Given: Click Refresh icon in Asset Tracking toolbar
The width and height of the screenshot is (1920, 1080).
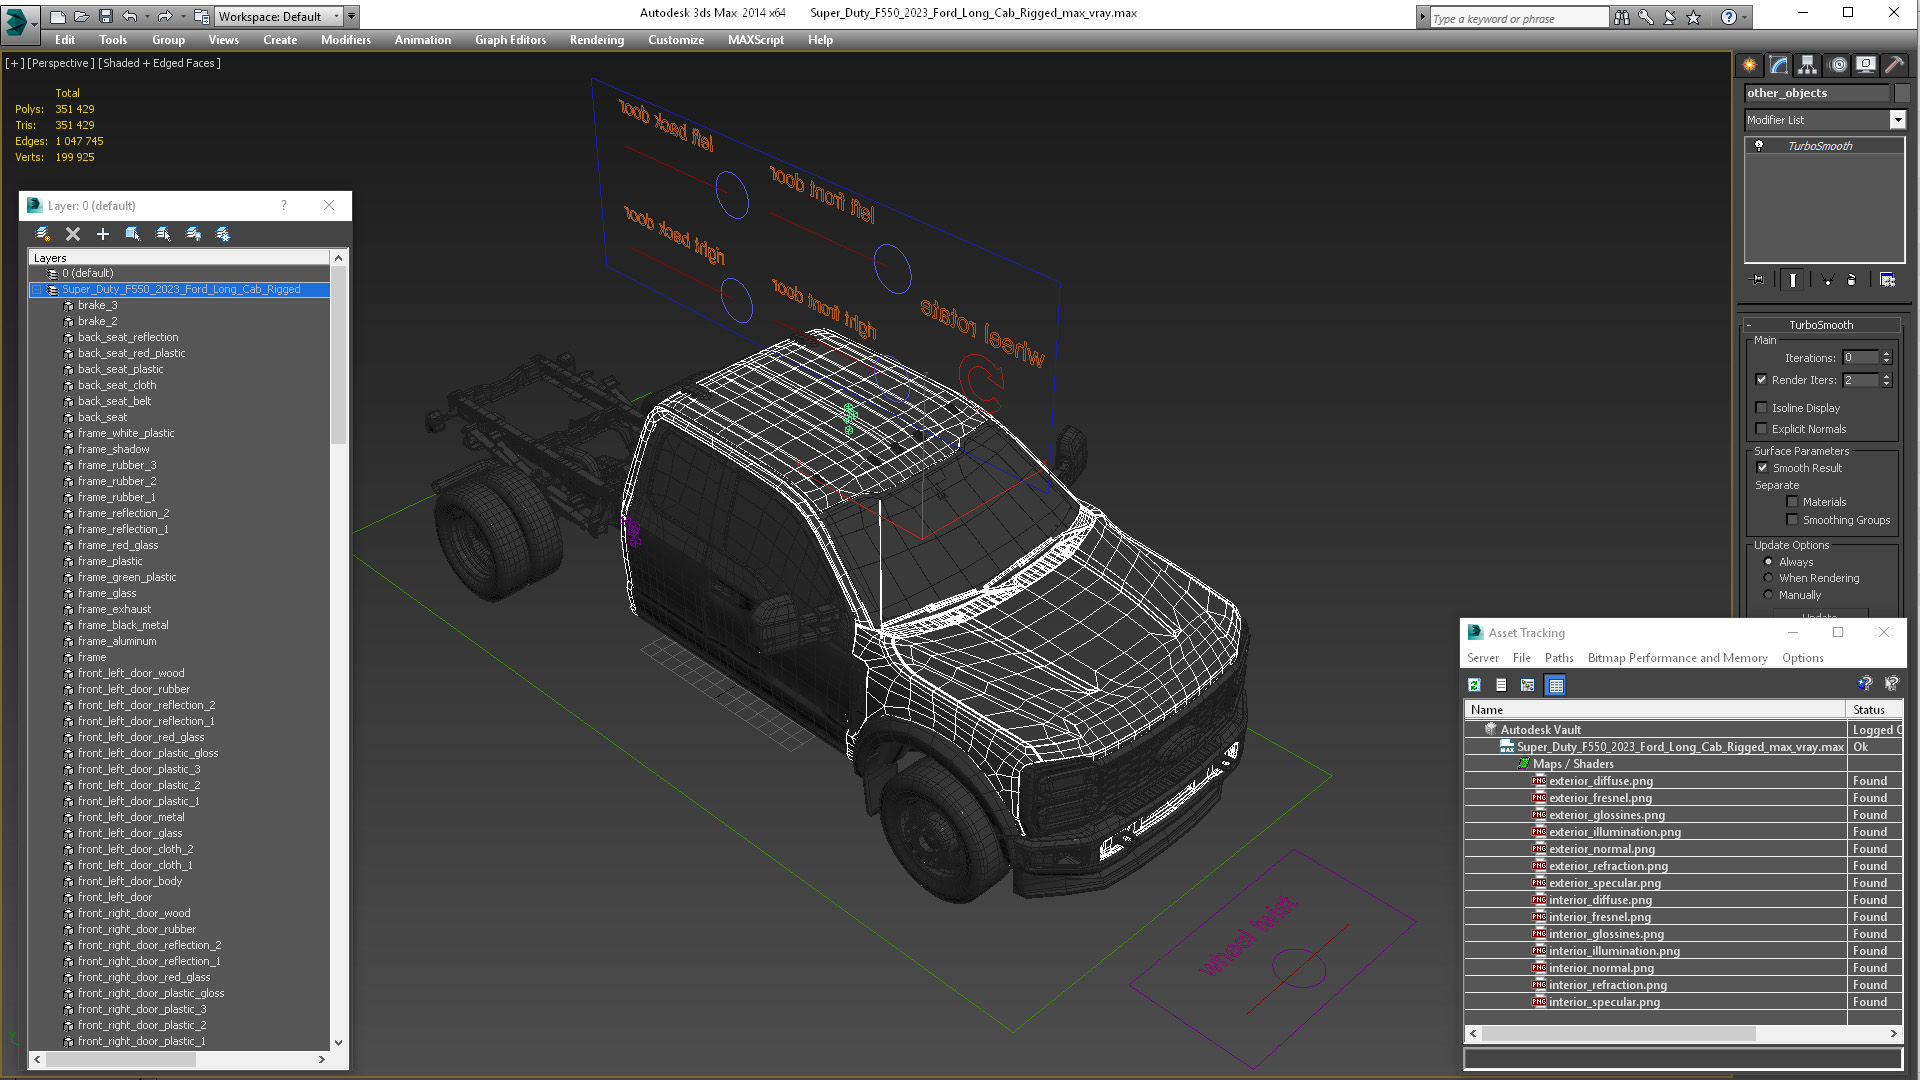Looking at the screenshot, I should tap(1474, 685).
